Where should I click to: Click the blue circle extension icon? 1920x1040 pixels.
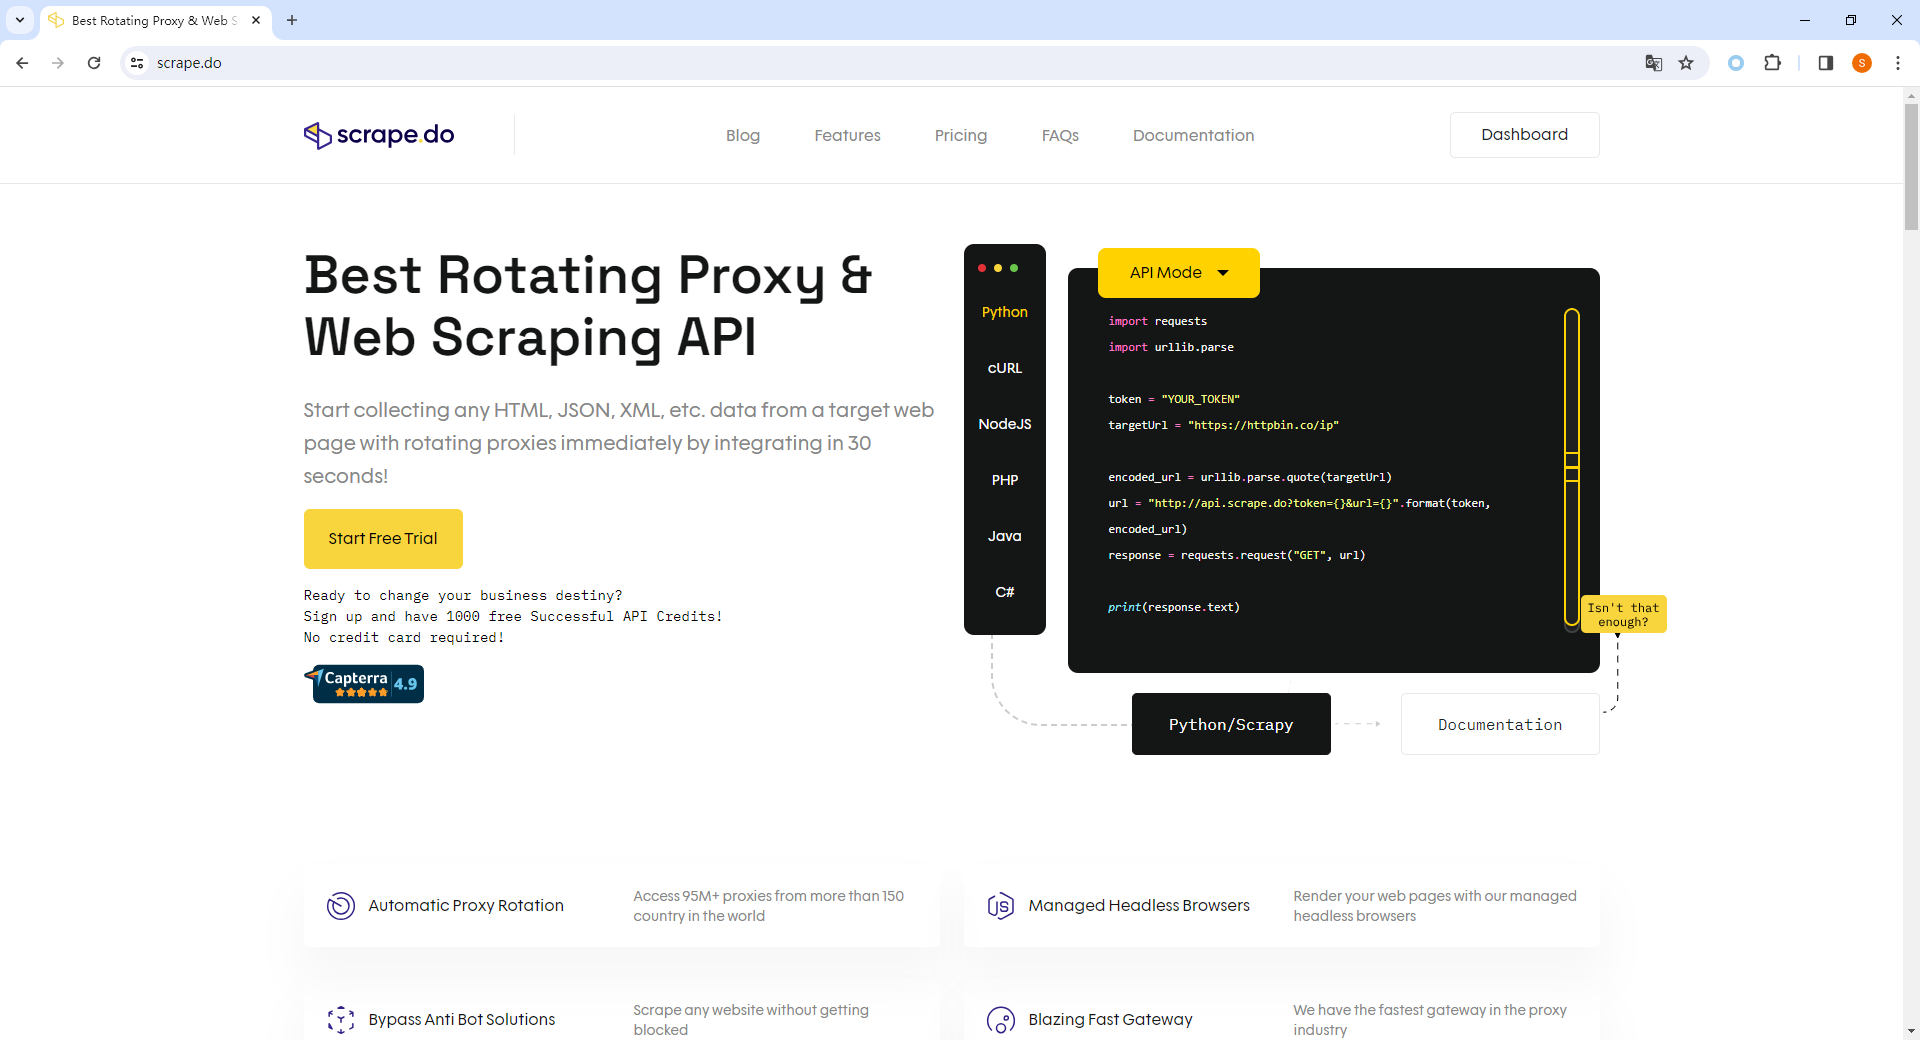pos(1736,63)
